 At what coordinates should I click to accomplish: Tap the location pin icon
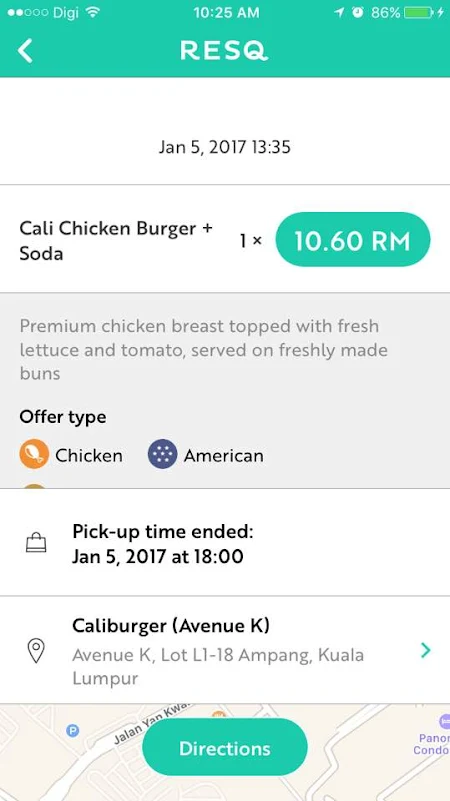tap(36, 650)
